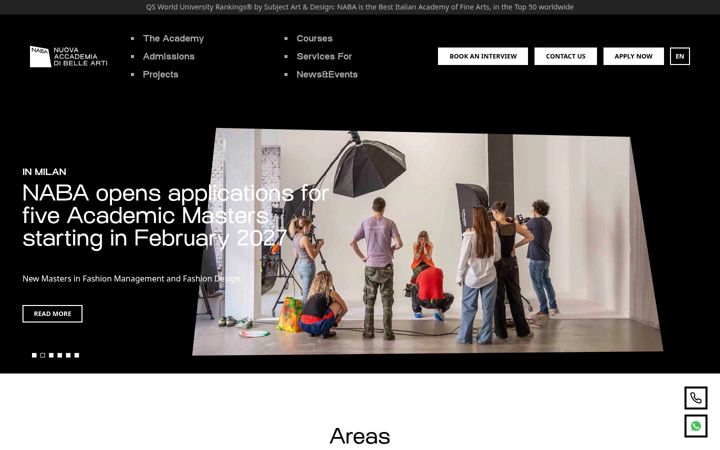
Task: Click the Book an Interview button
Action: coord(483,56)
